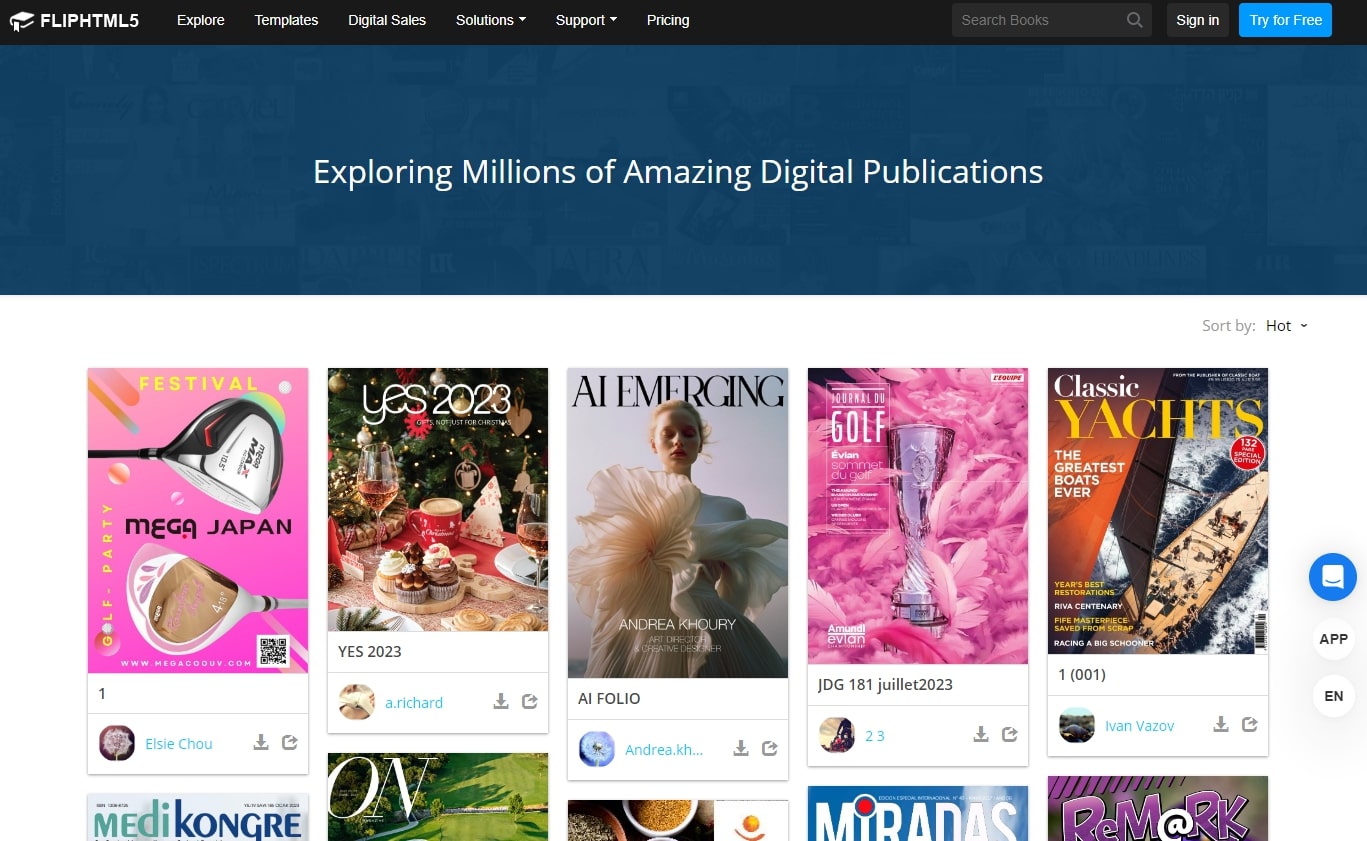Open Digital Sales
The image size is (1367, 841).
387,20
